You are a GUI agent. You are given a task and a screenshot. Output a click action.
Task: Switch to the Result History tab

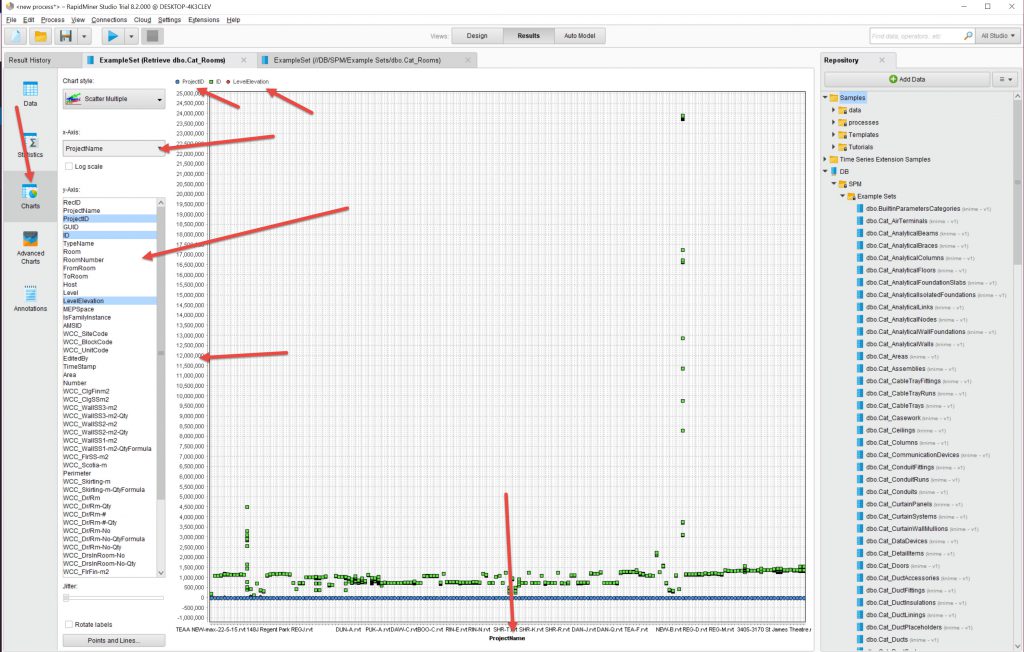(x=30, y=60)
